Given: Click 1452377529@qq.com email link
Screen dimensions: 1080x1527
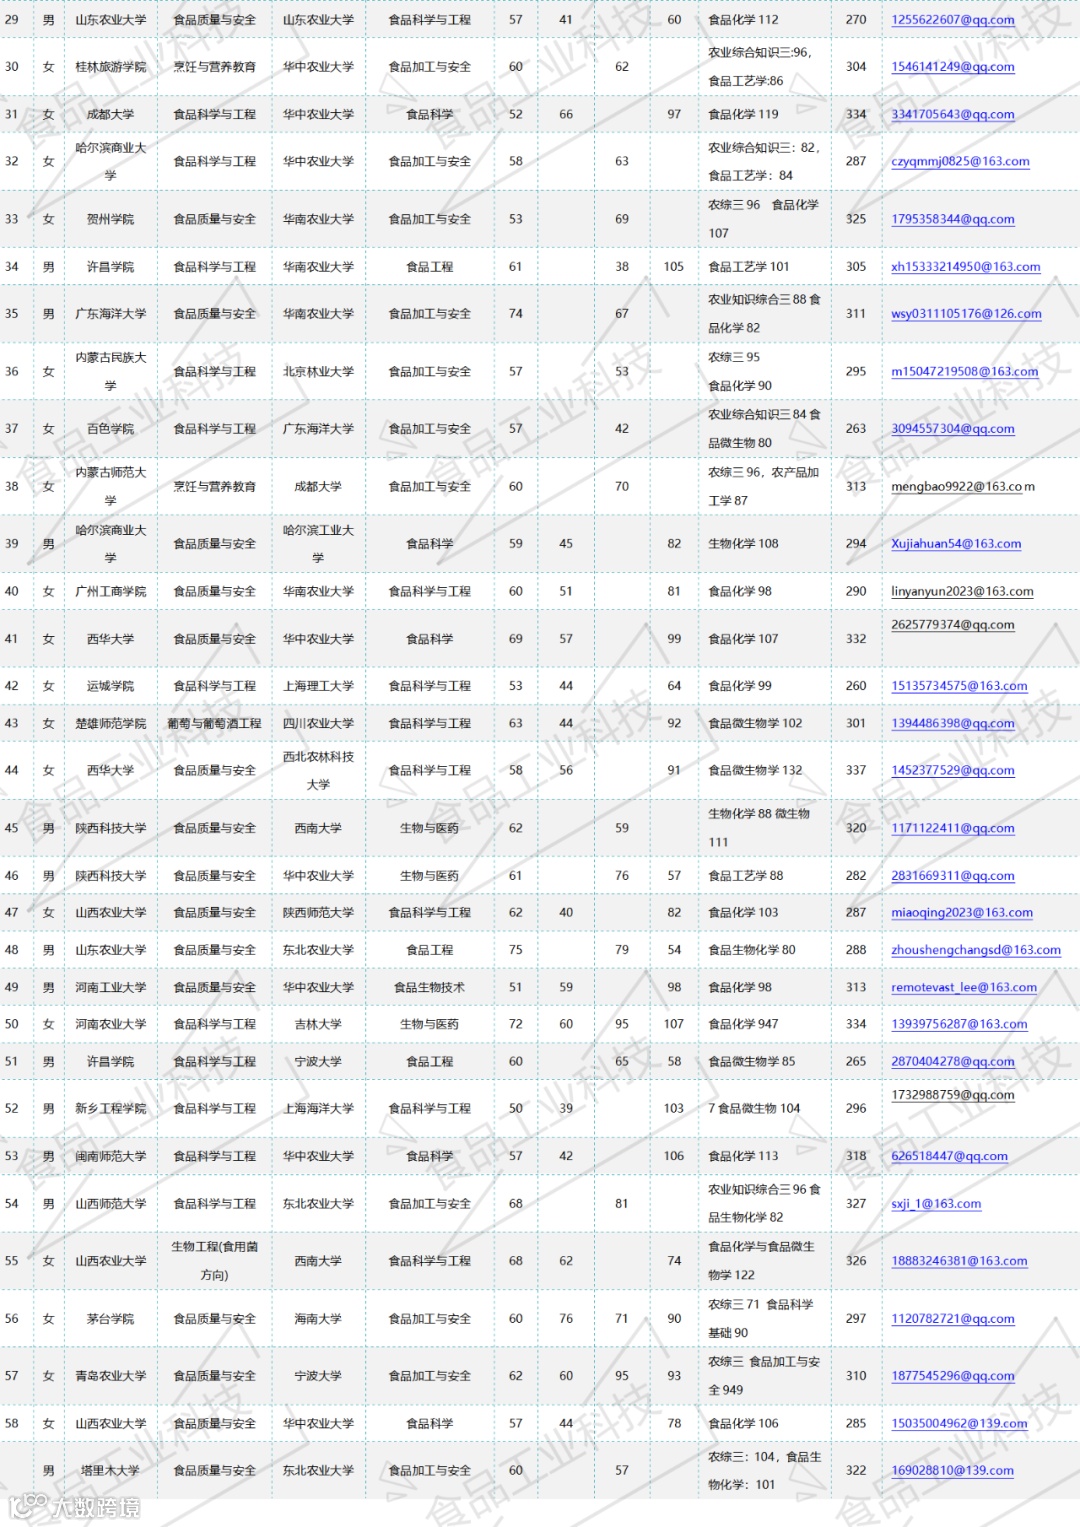Looking at the screenshot, I should (952, 770).
